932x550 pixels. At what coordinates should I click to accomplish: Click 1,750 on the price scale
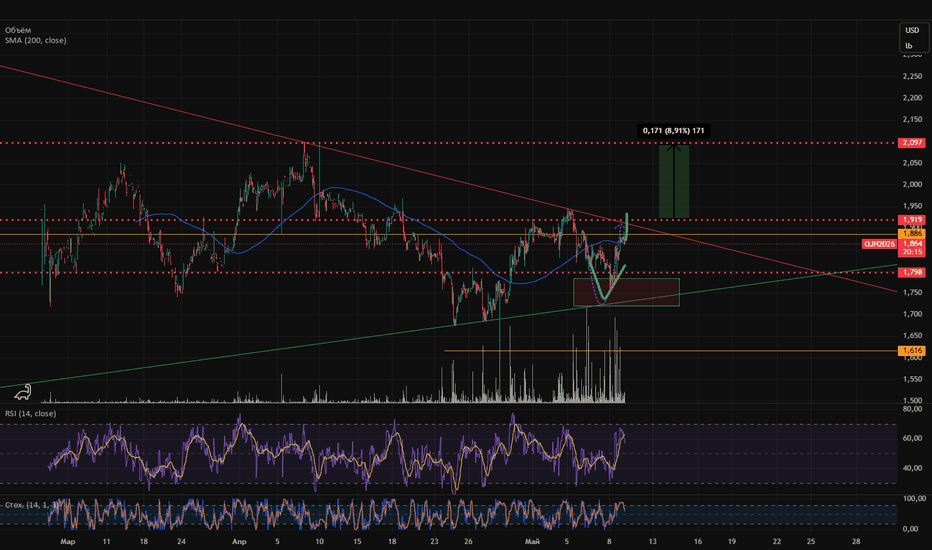coord(912,293)
